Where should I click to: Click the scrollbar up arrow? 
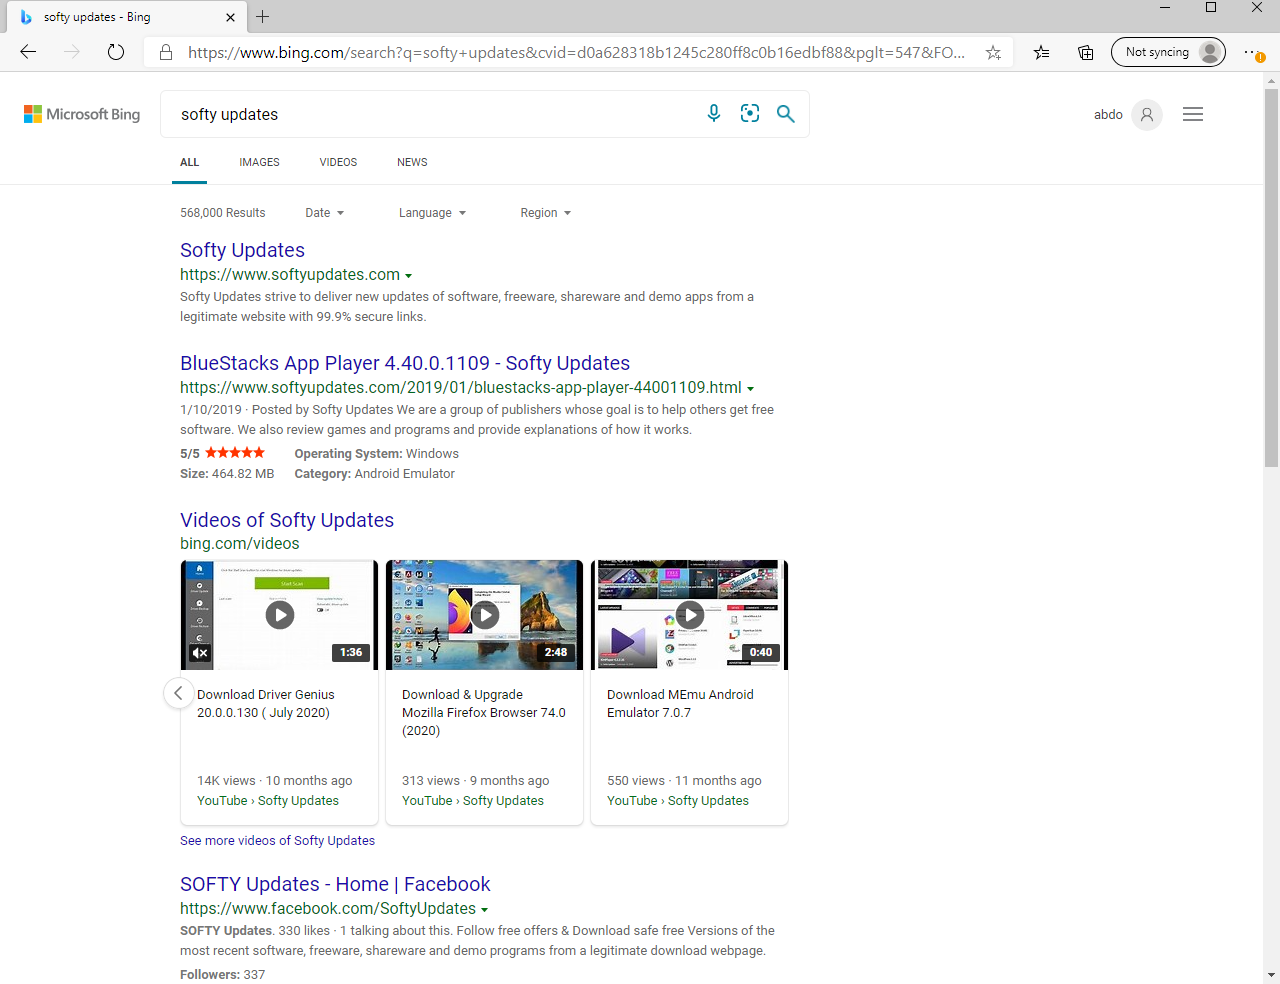click(1271, 79)
